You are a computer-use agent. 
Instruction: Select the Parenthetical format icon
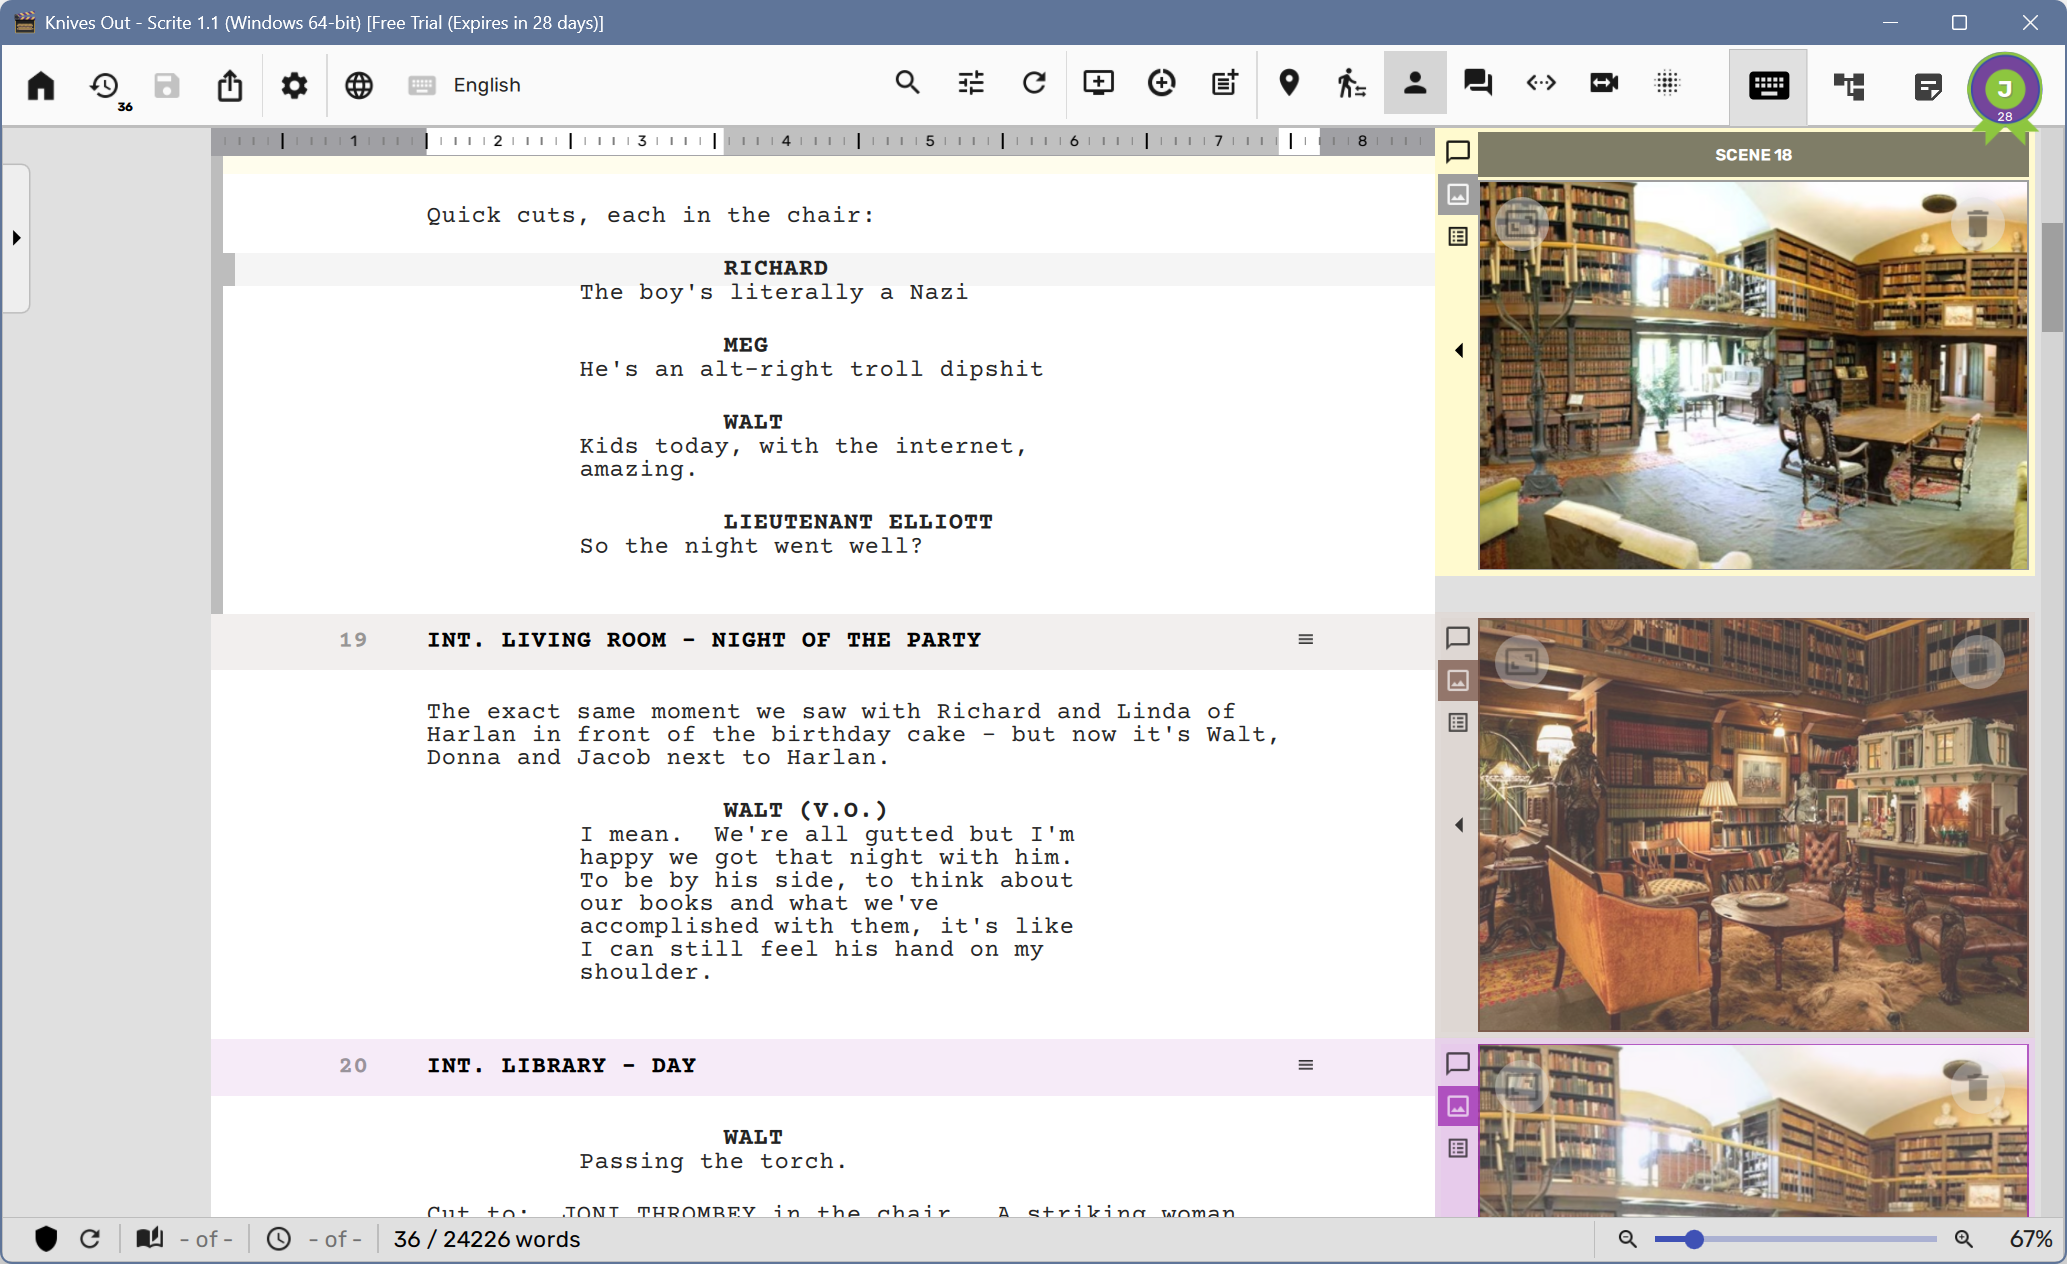point(1541,83)
